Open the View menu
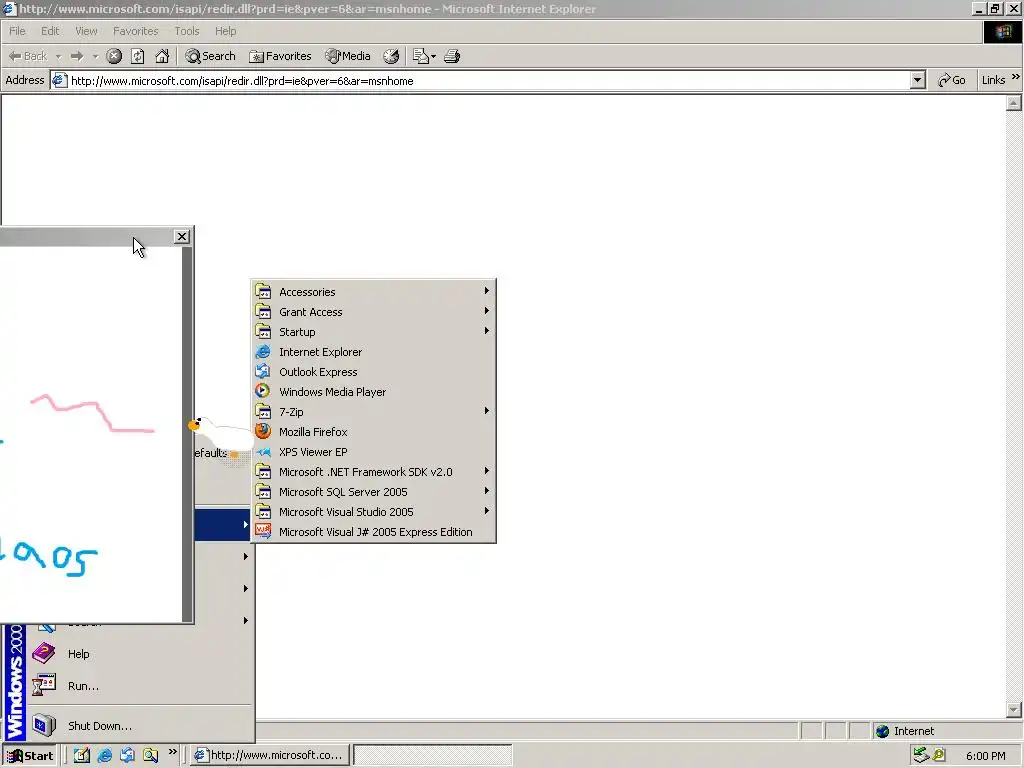 [86, 31]
